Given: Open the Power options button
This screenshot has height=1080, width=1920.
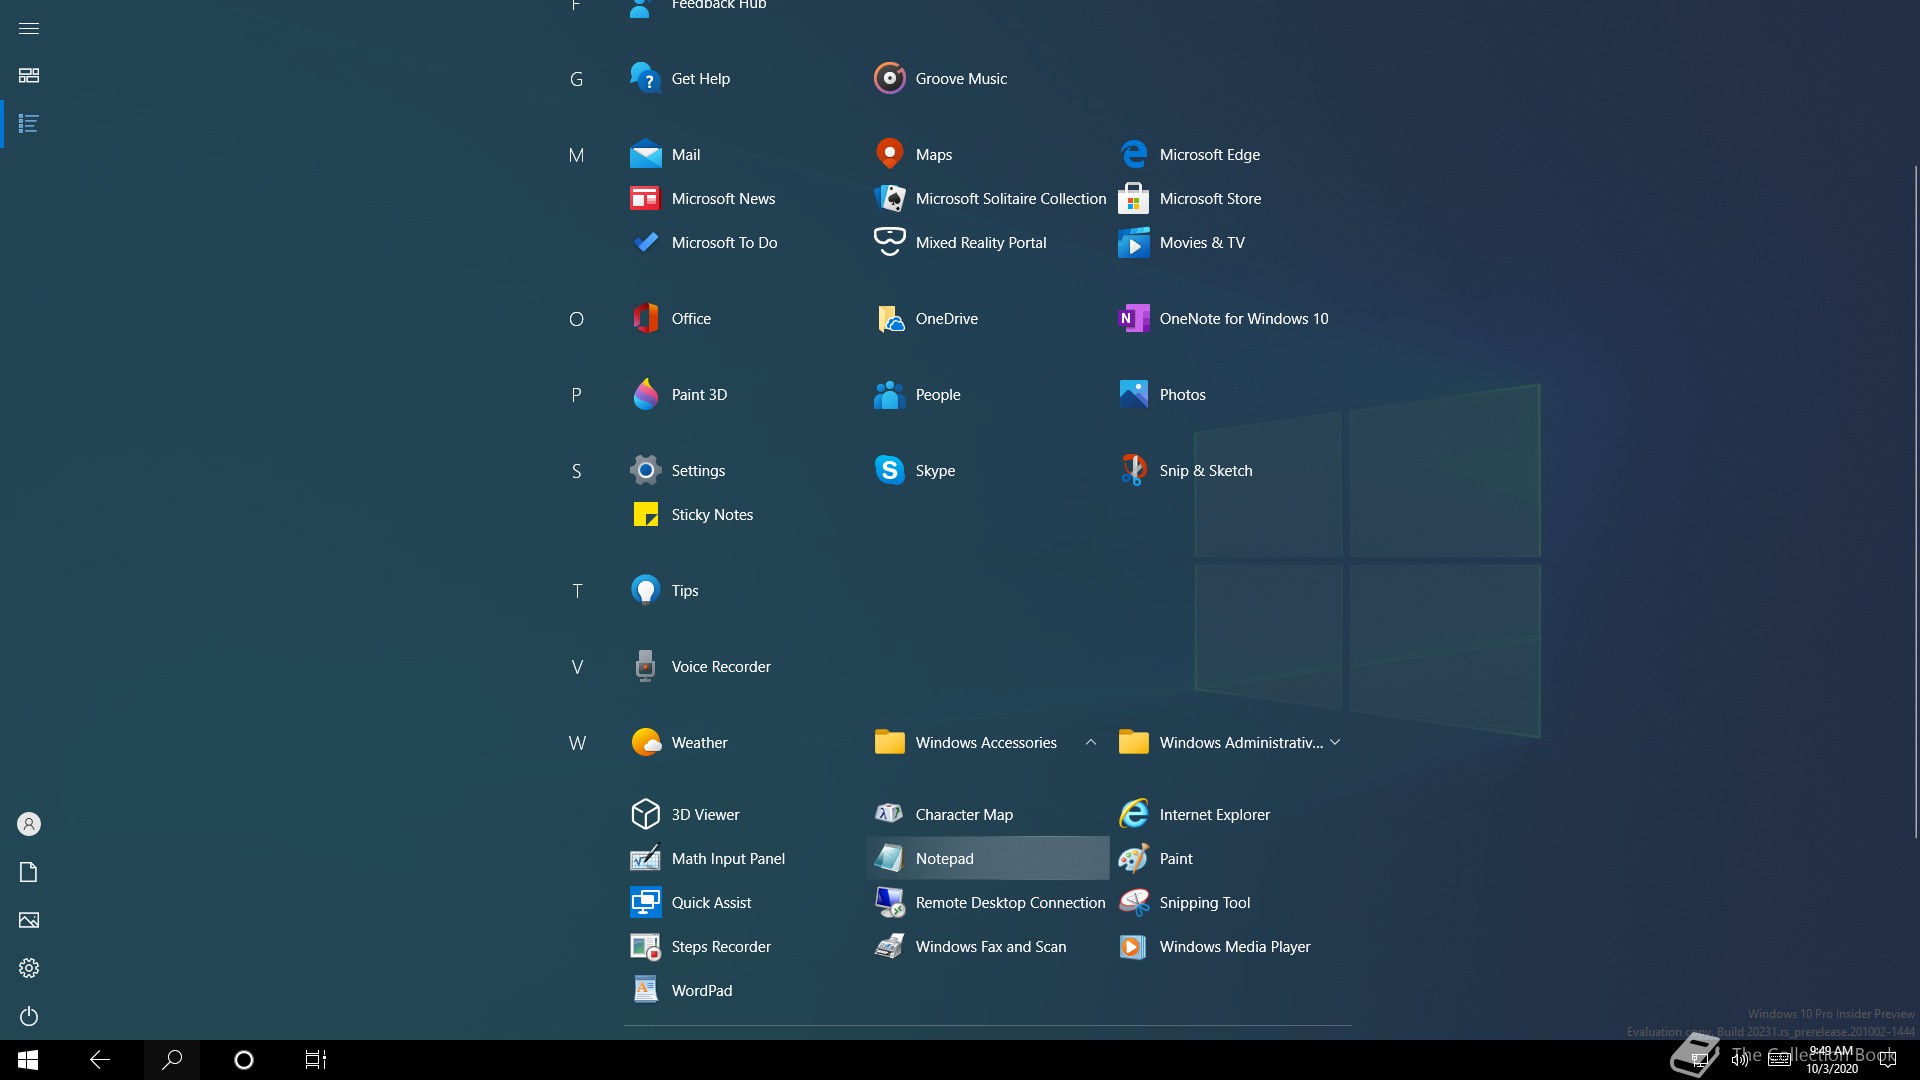Looking at the screenshot, I should coord(29,1016).
